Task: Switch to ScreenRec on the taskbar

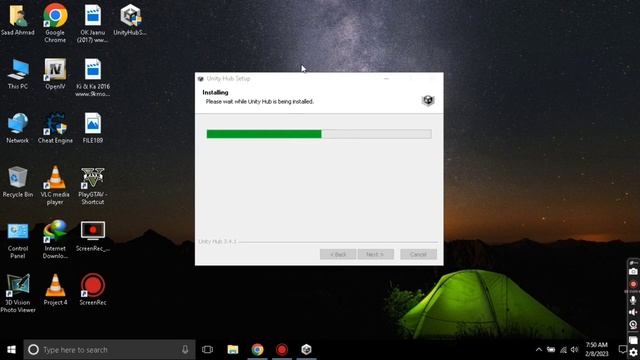Action: tap(282, 350)
